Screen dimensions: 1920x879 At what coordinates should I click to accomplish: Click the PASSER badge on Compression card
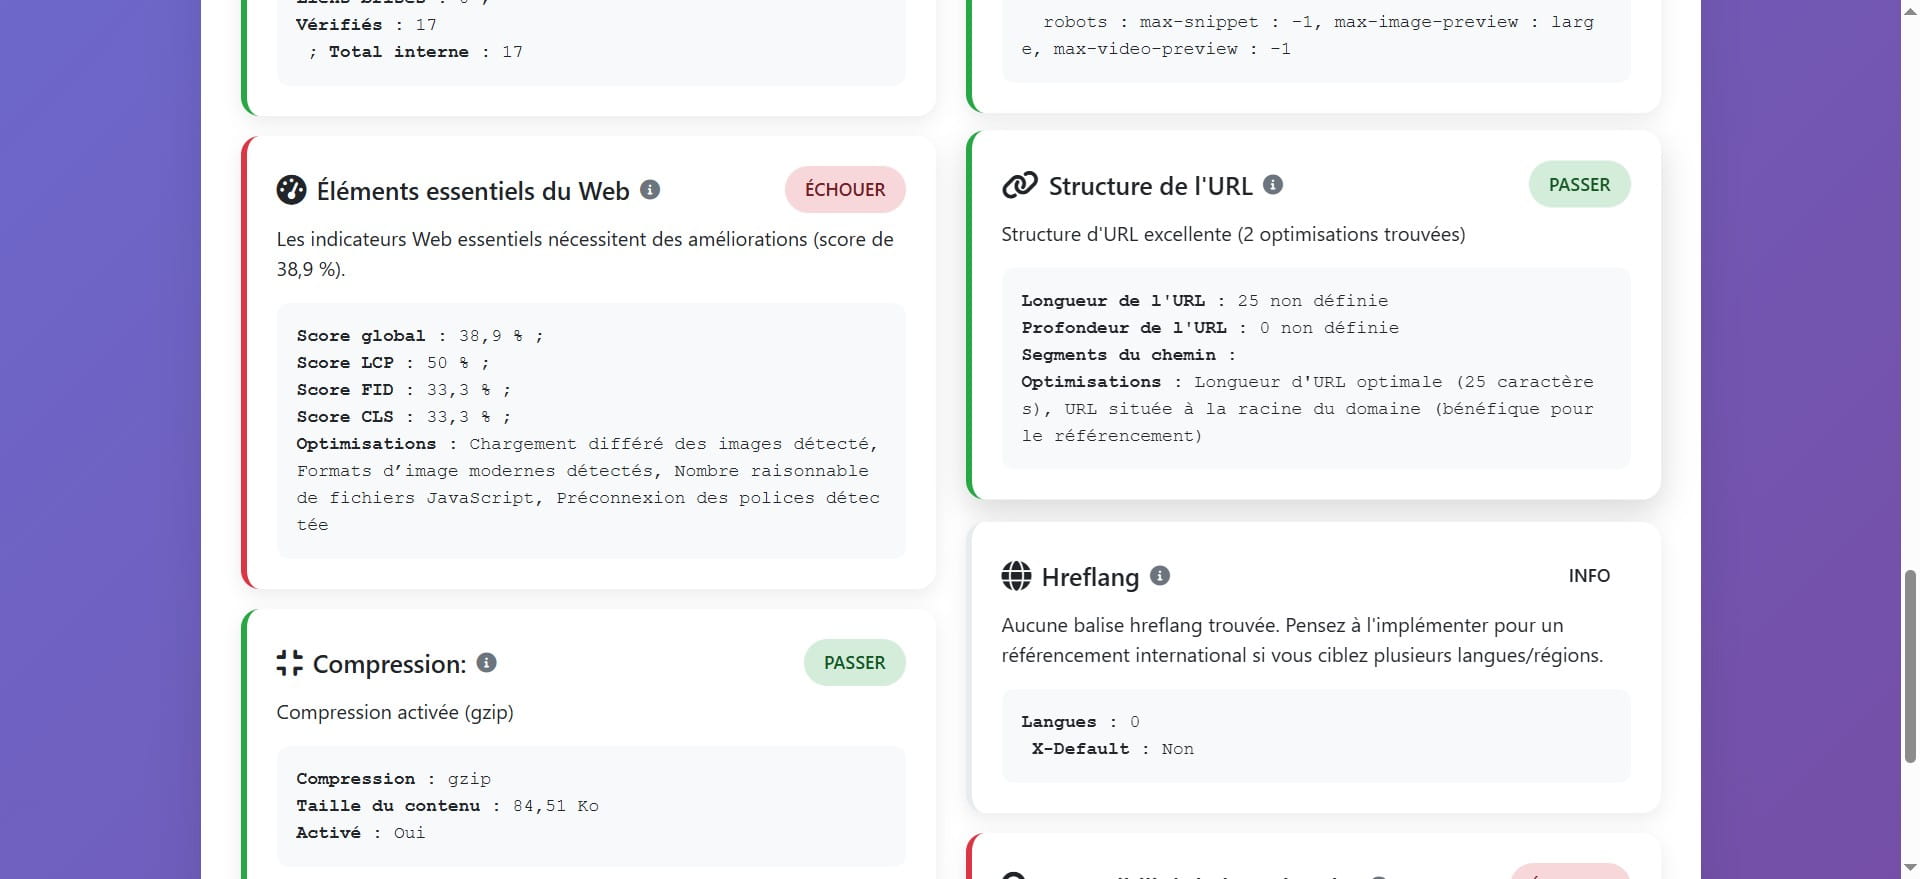[x=854, y=662]
